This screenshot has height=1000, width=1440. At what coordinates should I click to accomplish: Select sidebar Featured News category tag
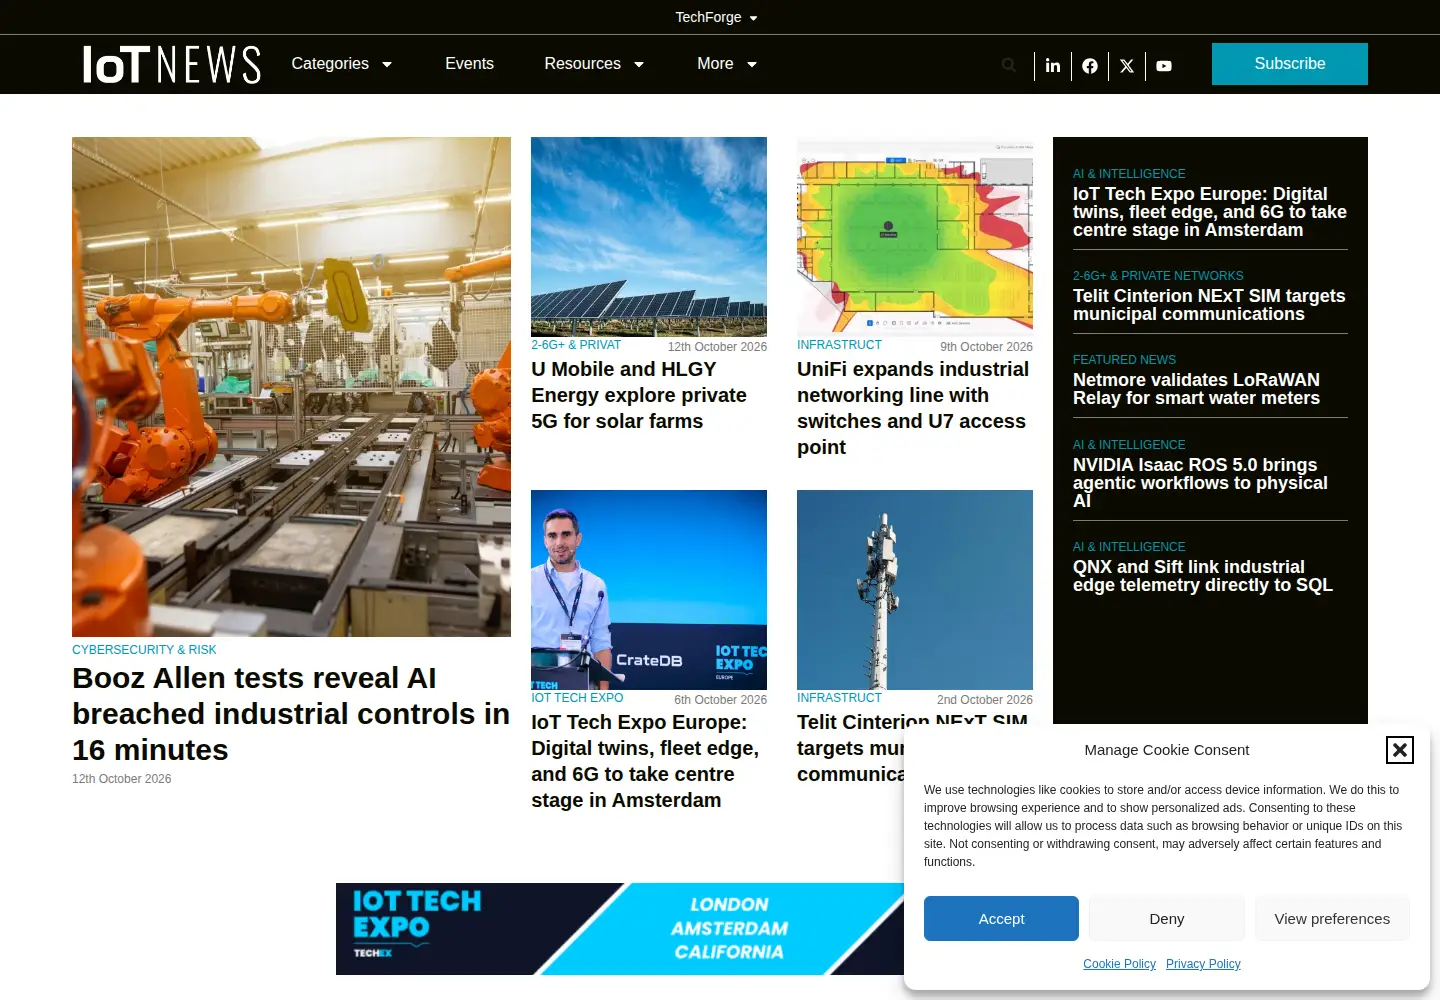[1124, 360]
